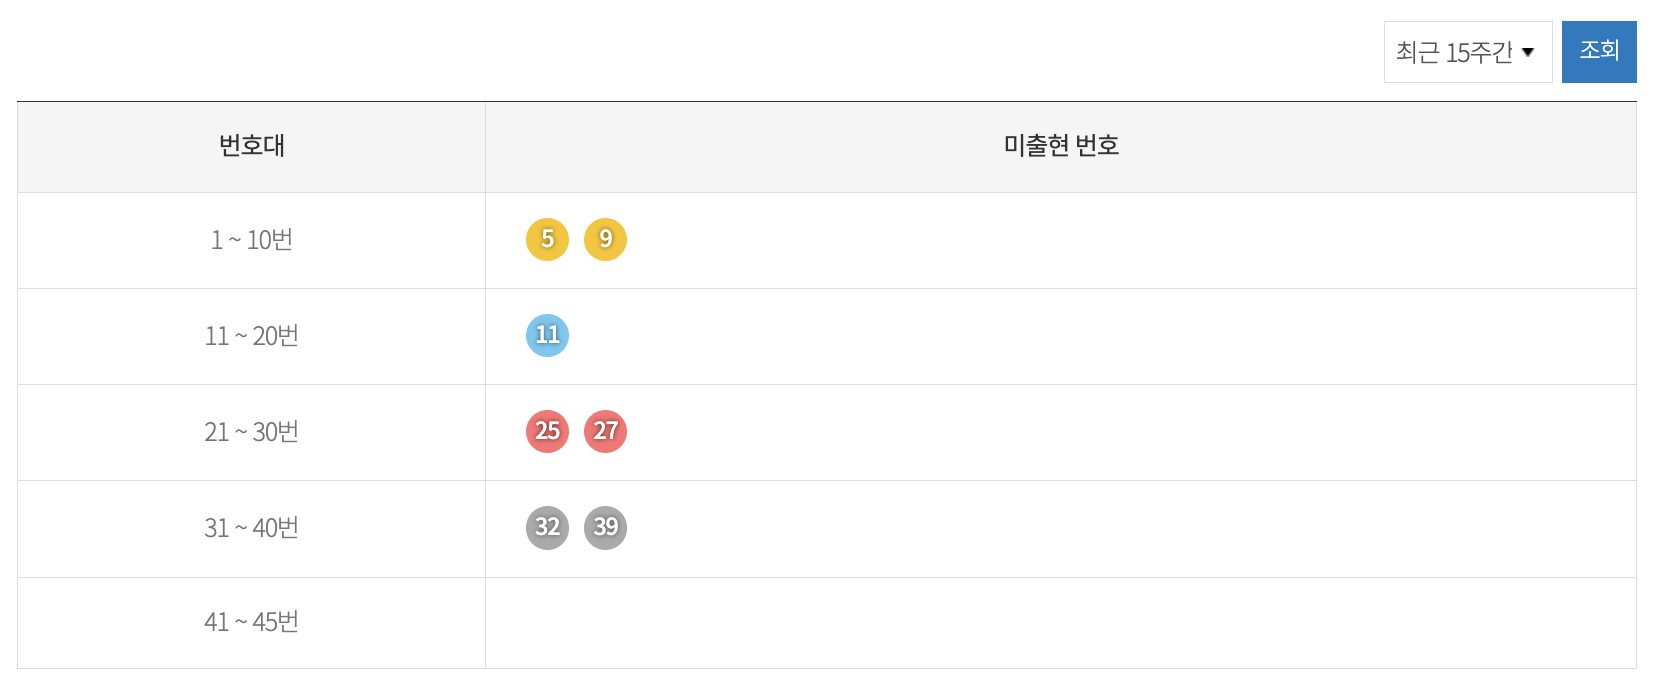Click the blue number ball 11
The height and width of the screenshot is (688, 1654).
coord(546,336)
